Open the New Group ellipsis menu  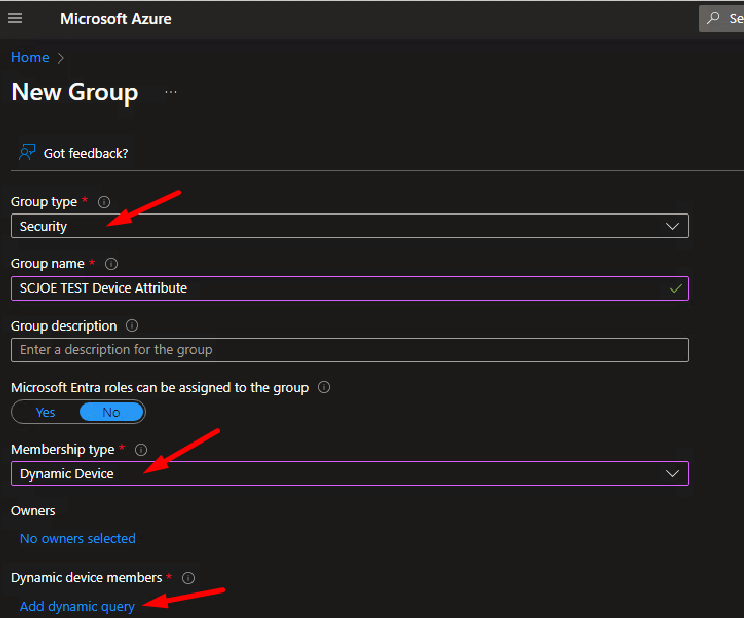[x=171, y=92]
